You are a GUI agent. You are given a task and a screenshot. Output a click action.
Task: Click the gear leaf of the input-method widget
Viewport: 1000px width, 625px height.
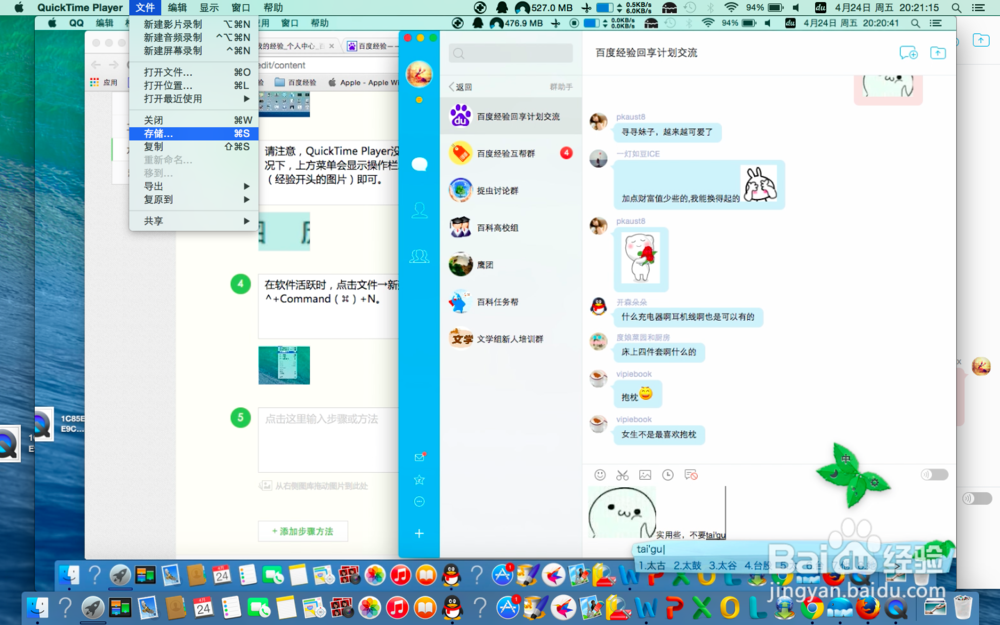pyautogui.click(x=874, y=482)
